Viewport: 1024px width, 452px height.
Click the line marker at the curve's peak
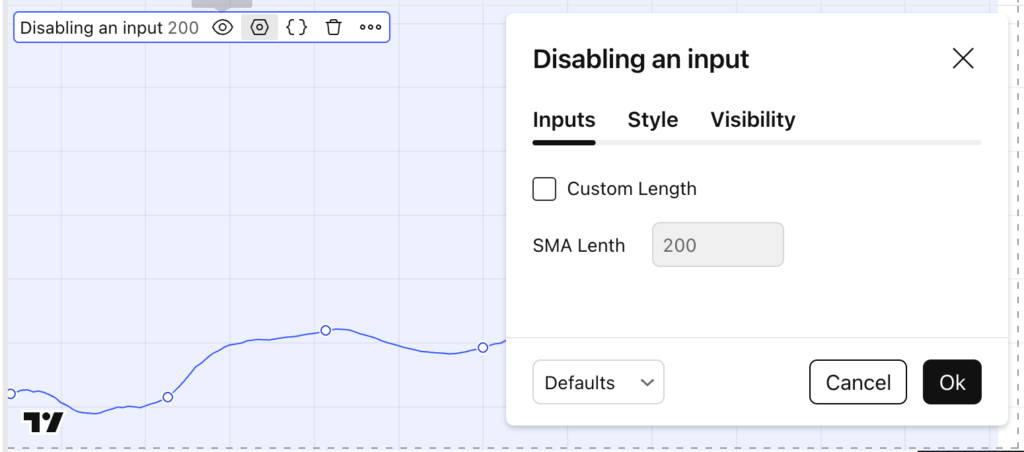[325, 330]
